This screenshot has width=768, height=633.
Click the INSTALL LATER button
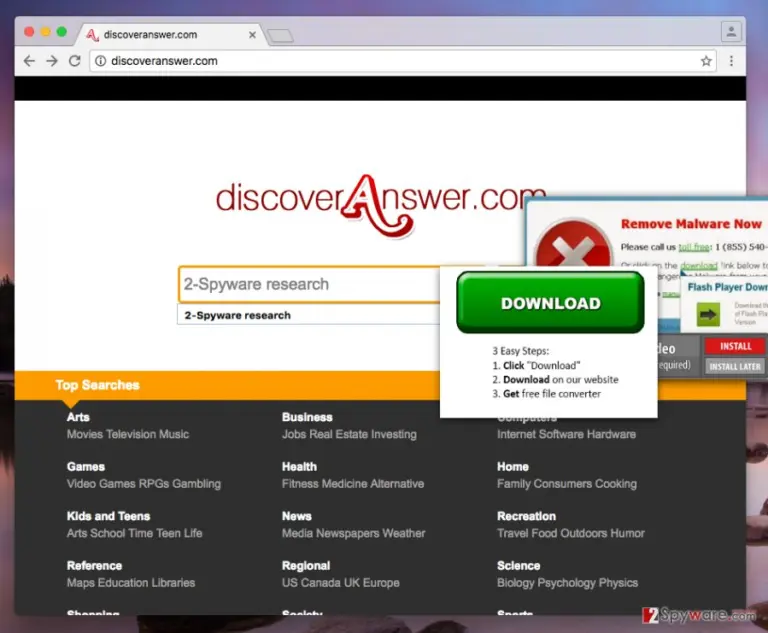[x=735, y=366]
